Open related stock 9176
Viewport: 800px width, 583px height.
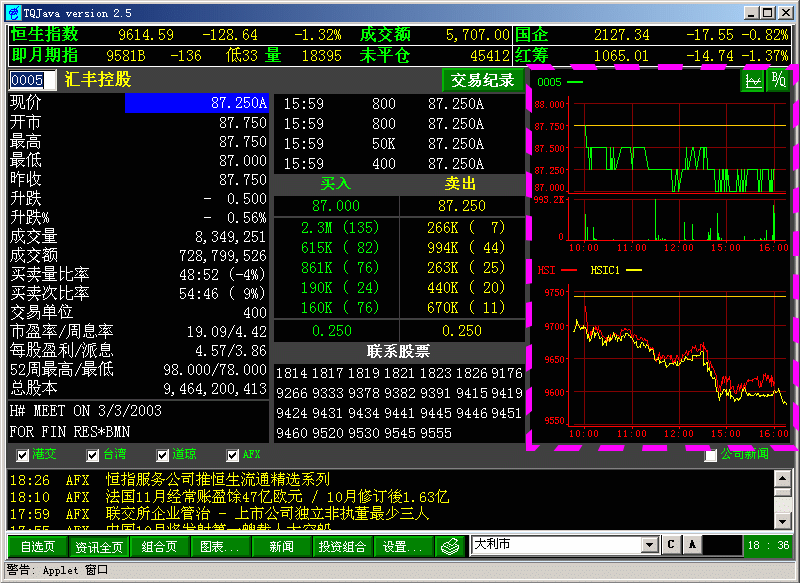click(507, 373)
